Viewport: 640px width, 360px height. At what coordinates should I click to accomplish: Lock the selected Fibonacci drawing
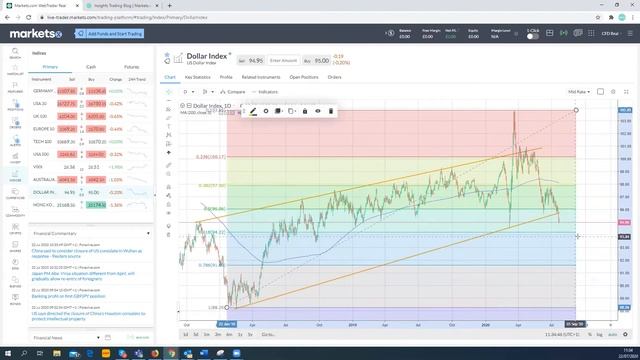tap(305, 111)
